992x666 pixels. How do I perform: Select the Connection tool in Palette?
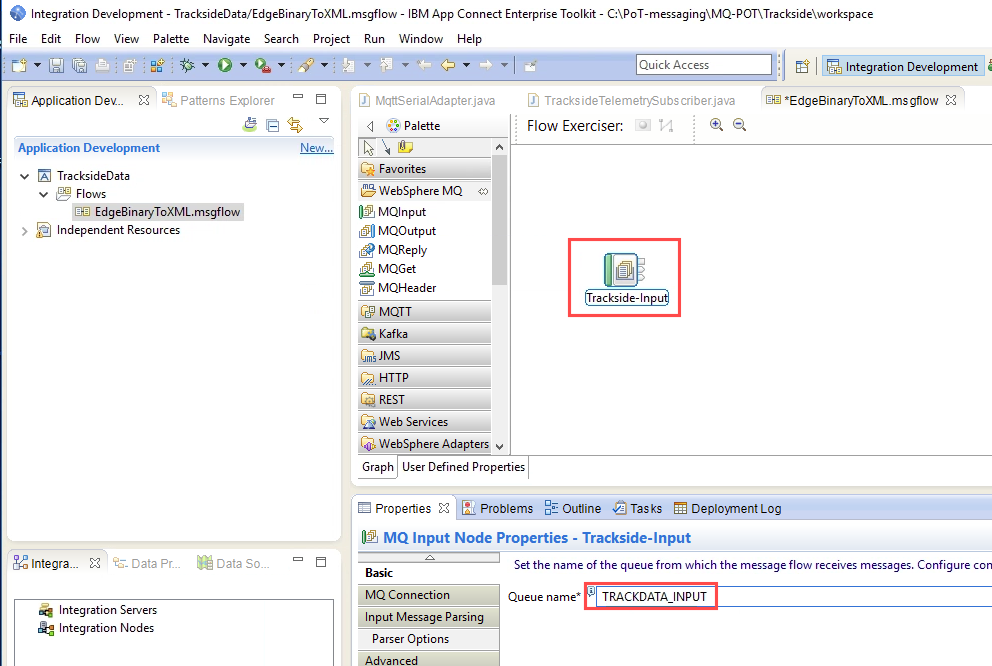[x=386, y=147]
